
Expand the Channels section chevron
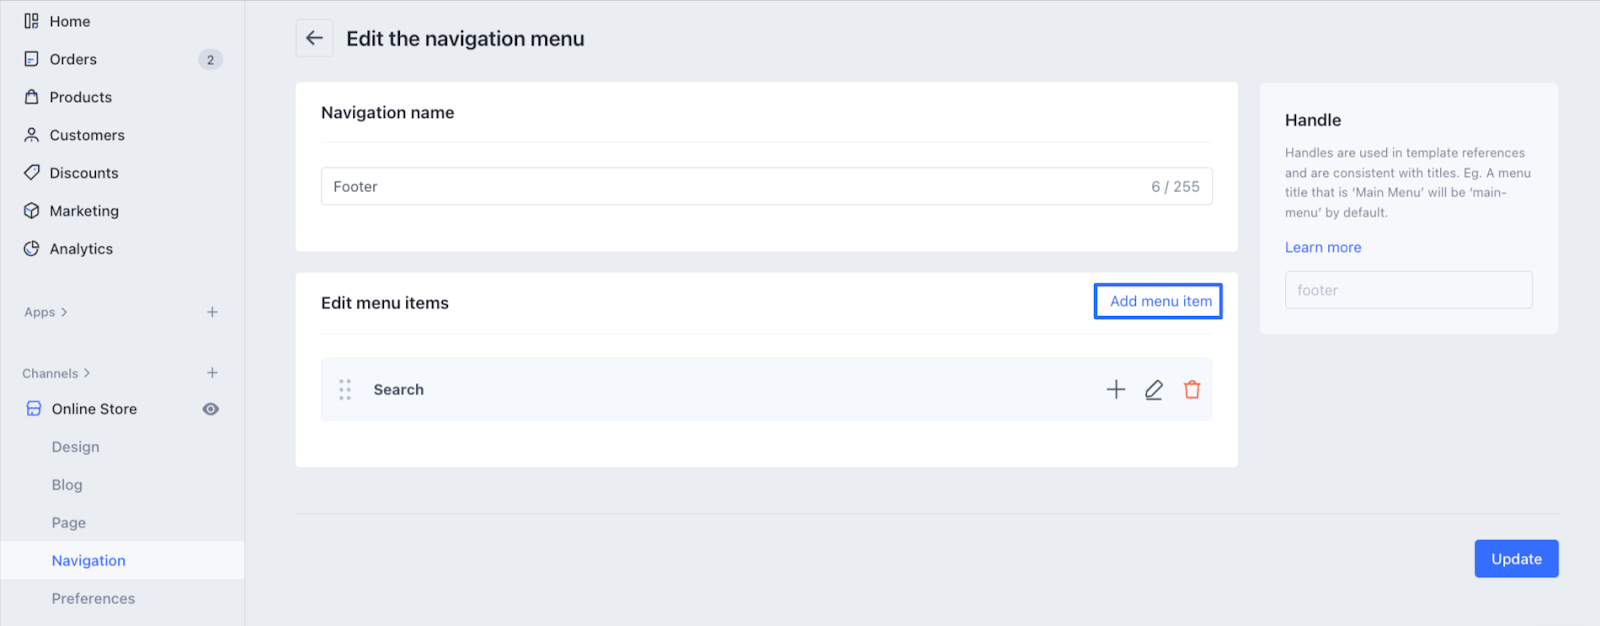(87, 373)
